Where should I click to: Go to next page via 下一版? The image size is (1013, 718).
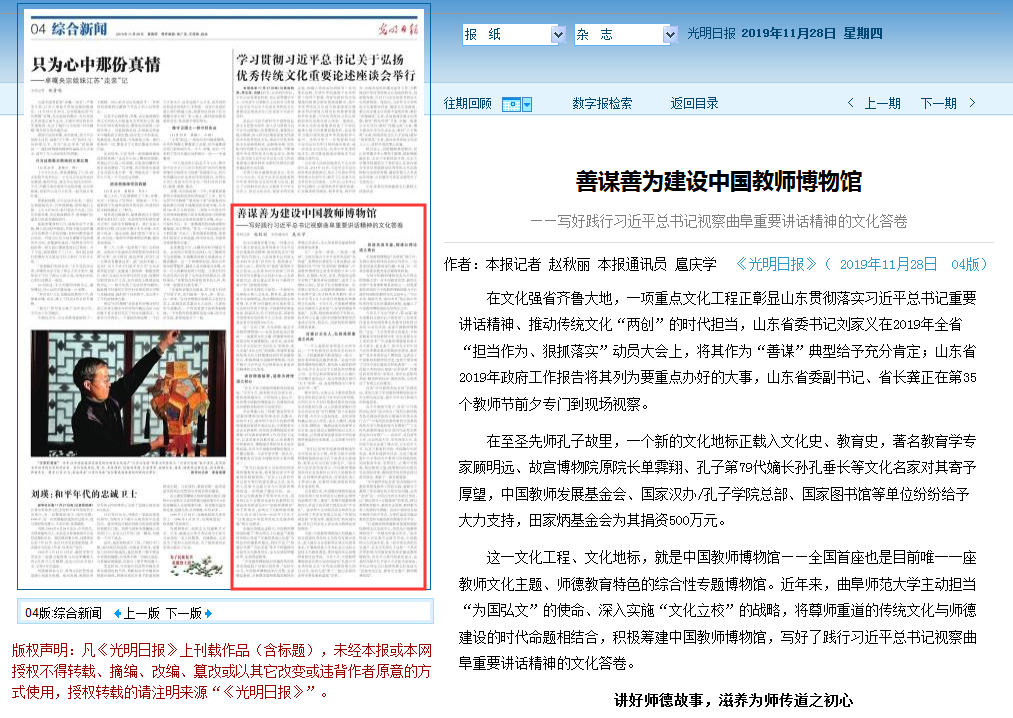pos(183,613)
